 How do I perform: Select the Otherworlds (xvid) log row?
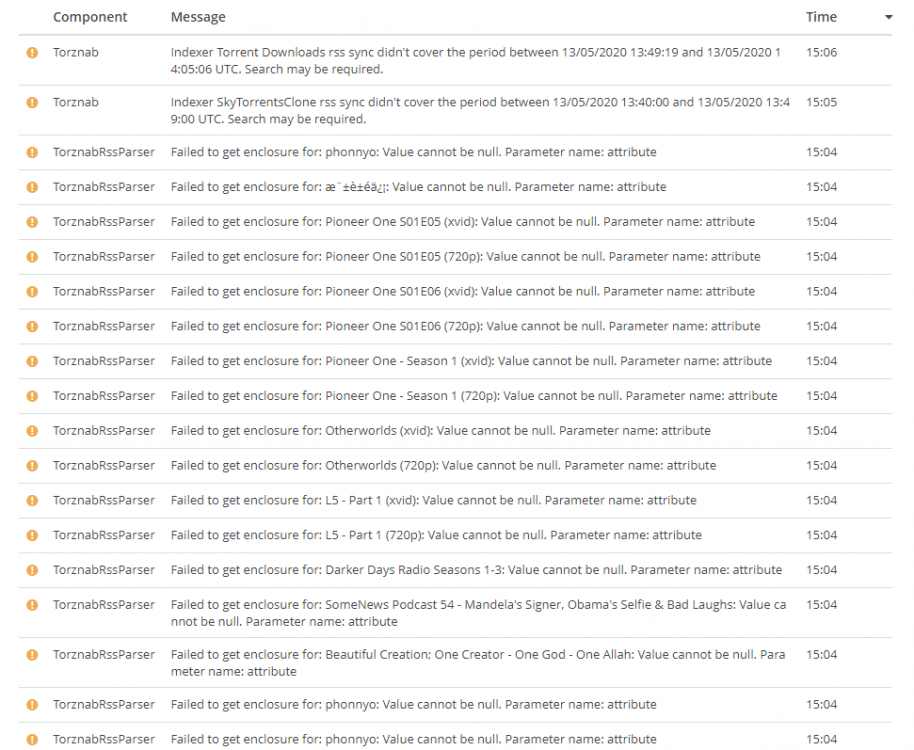pyautogui.click(x=455, y=431)
